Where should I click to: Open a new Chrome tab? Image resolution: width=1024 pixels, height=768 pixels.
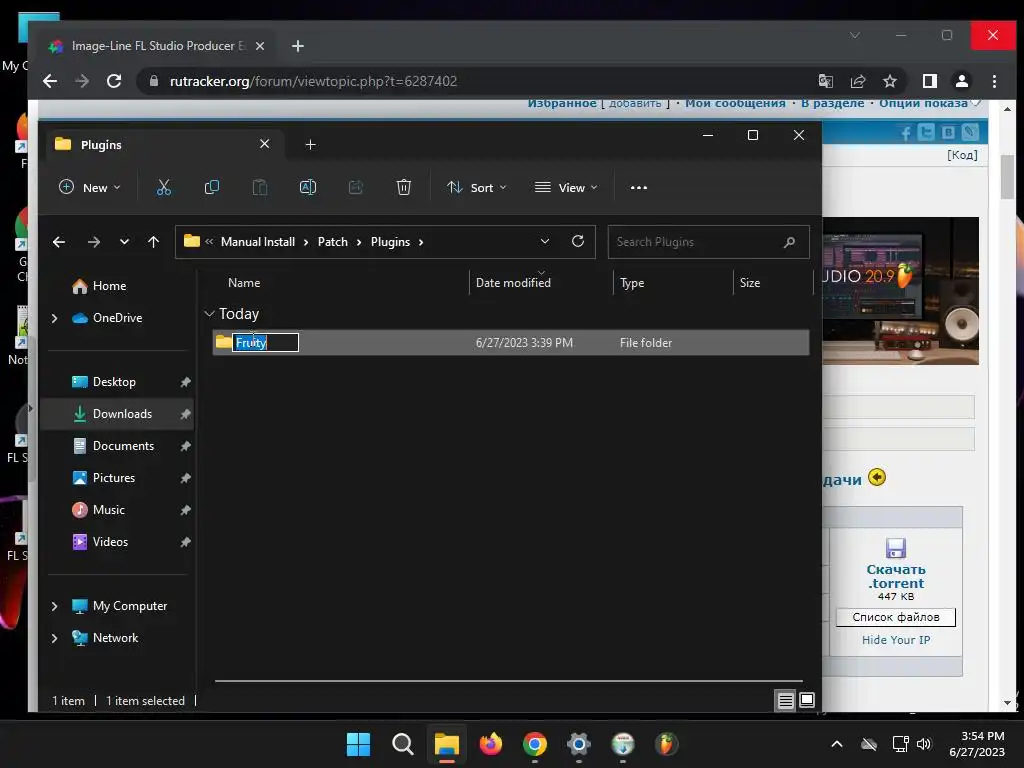pyautogui.click(x=298, y=46)
